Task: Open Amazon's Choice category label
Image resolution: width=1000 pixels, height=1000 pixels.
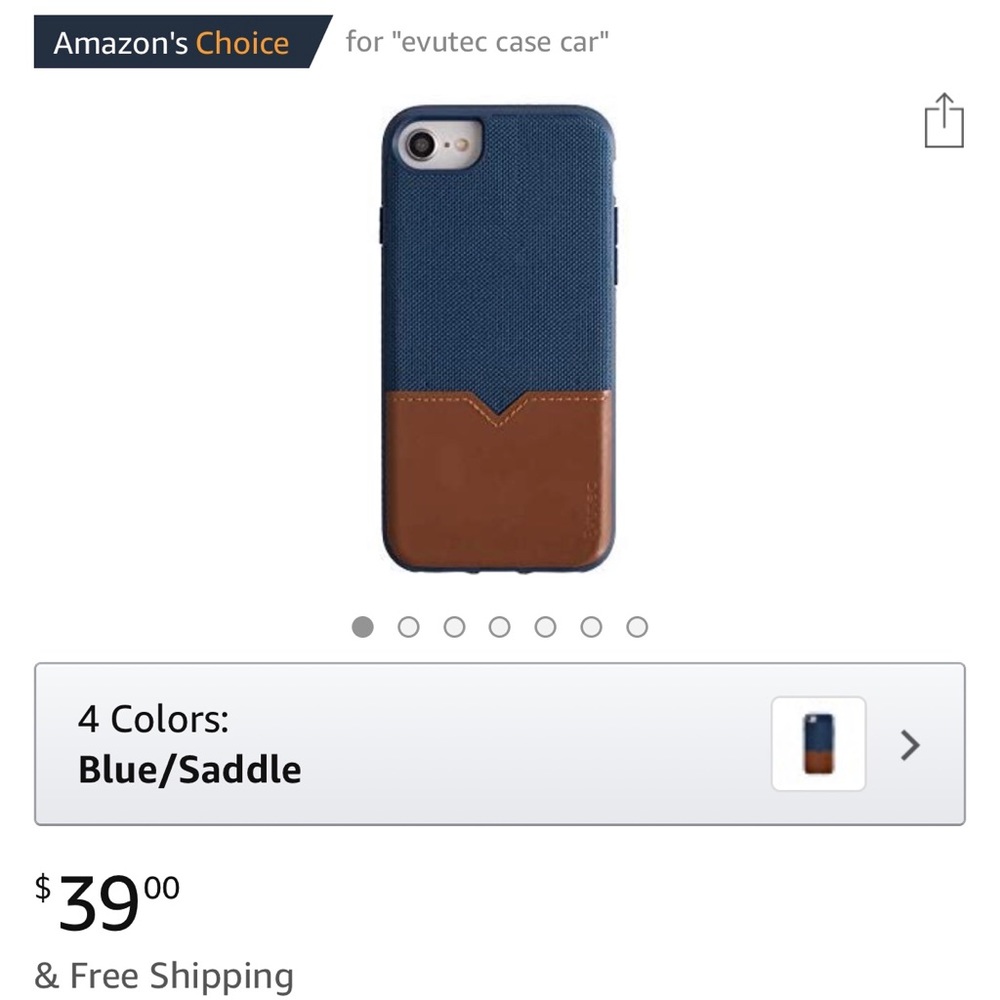Action: click(170, 42)
